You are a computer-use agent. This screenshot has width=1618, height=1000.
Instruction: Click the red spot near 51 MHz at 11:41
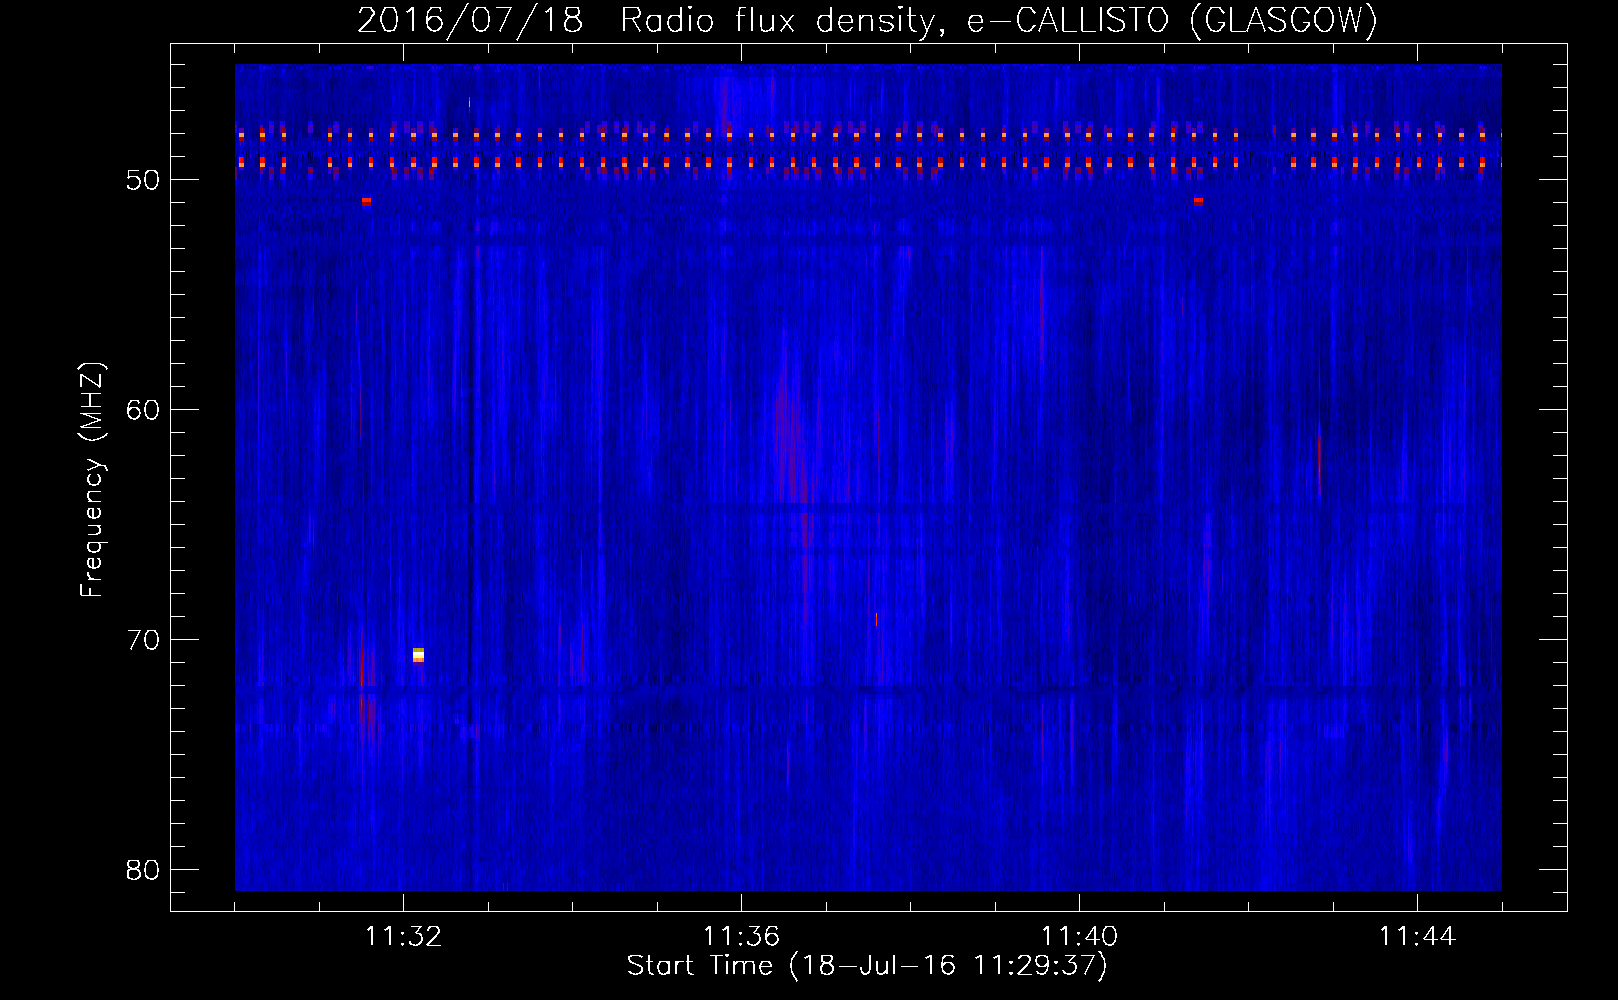coord(1198,201)
